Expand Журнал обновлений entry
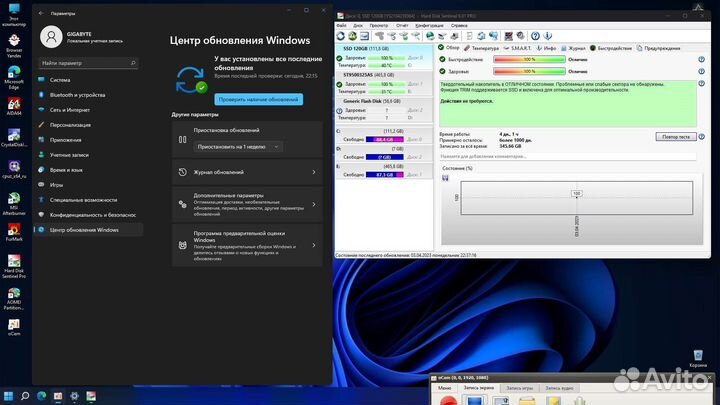720x405 pixels. coord(248,172)
